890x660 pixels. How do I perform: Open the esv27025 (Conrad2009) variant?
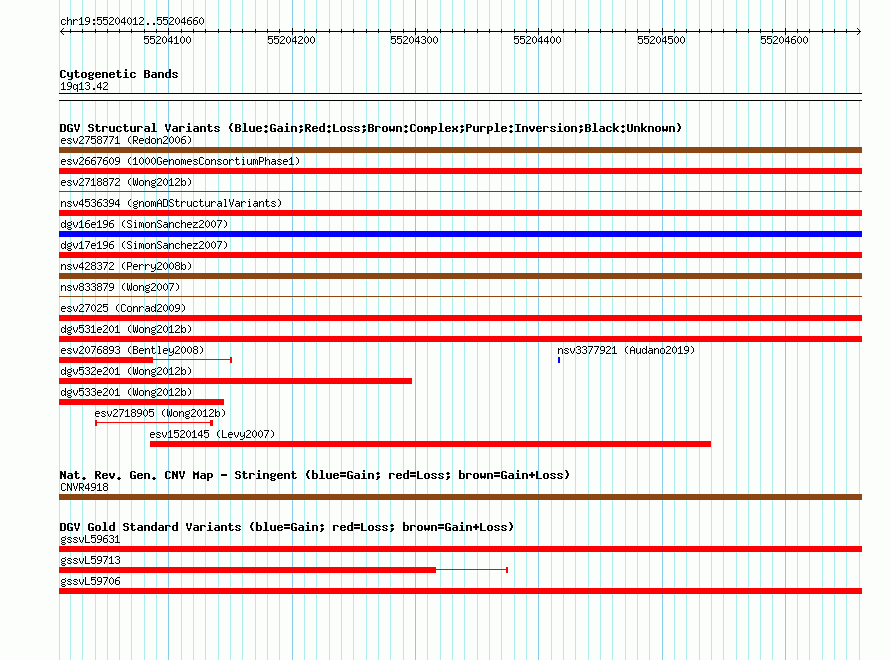[123, 308]
